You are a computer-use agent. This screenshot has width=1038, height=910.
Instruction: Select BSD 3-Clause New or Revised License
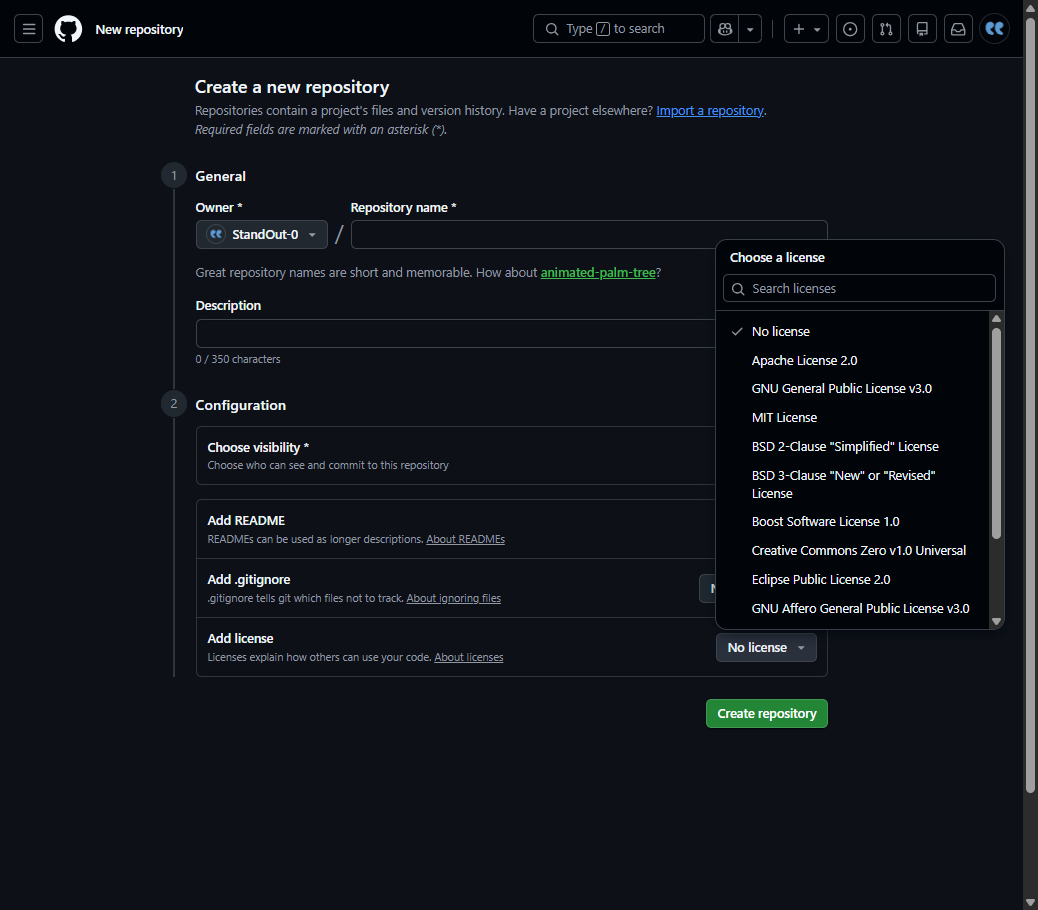(x=853, y=484)
